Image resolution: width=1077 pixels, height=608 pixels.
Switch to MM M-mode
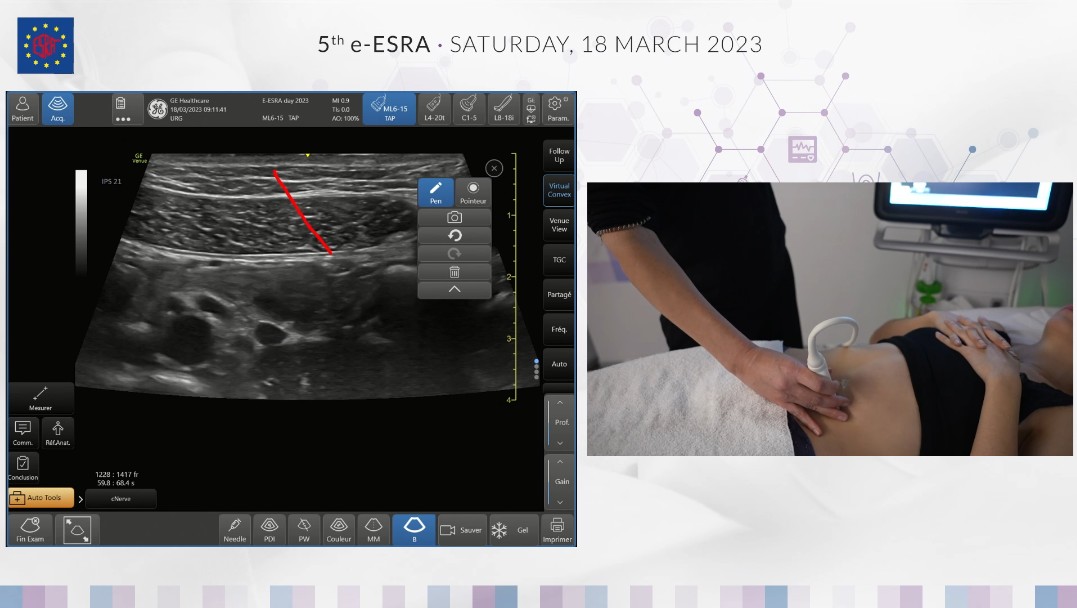click(x=374, y=530)
